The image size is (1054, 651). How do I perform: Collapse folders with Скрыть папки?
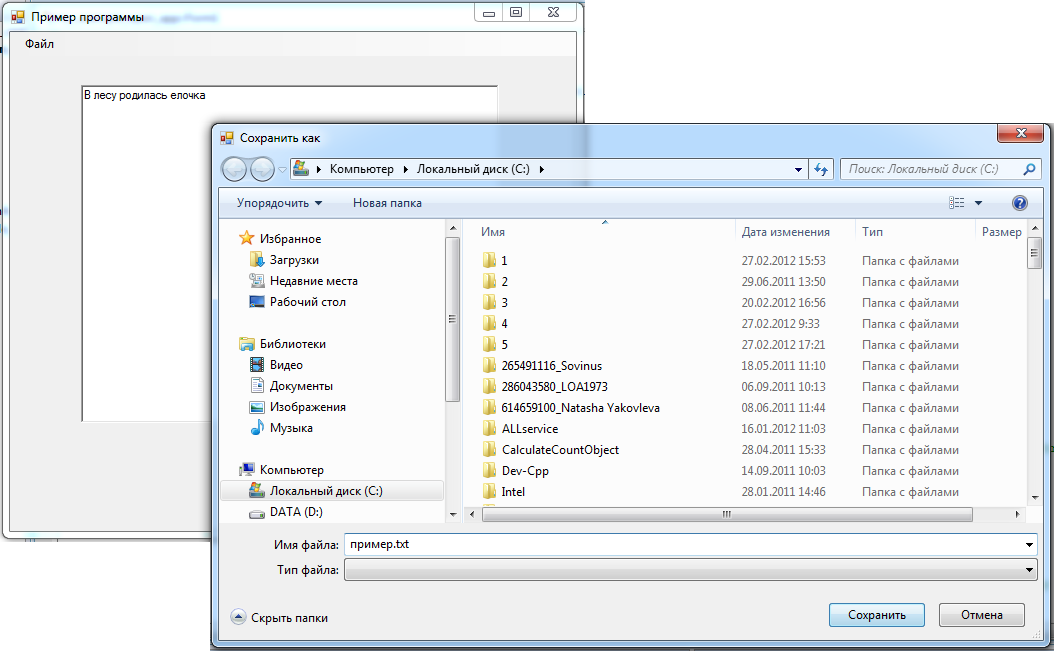pos(280,617)
